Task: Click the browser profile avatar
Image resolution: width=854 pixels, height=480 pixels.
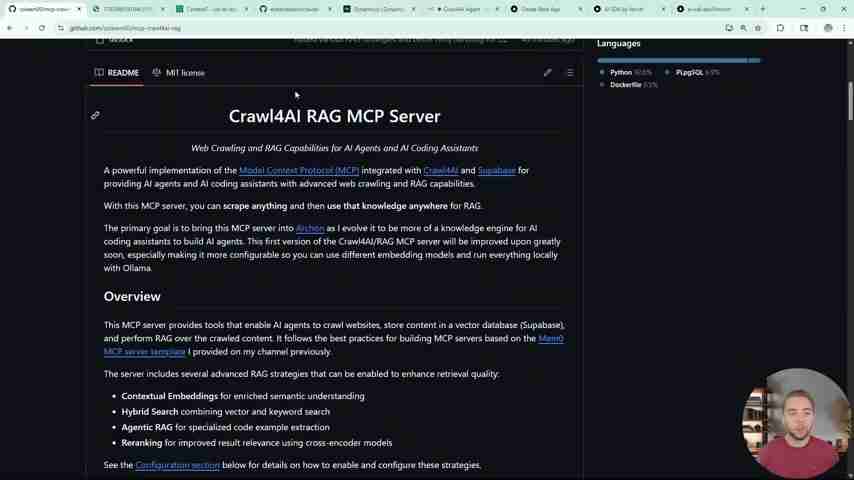Action: pos(828,28)
